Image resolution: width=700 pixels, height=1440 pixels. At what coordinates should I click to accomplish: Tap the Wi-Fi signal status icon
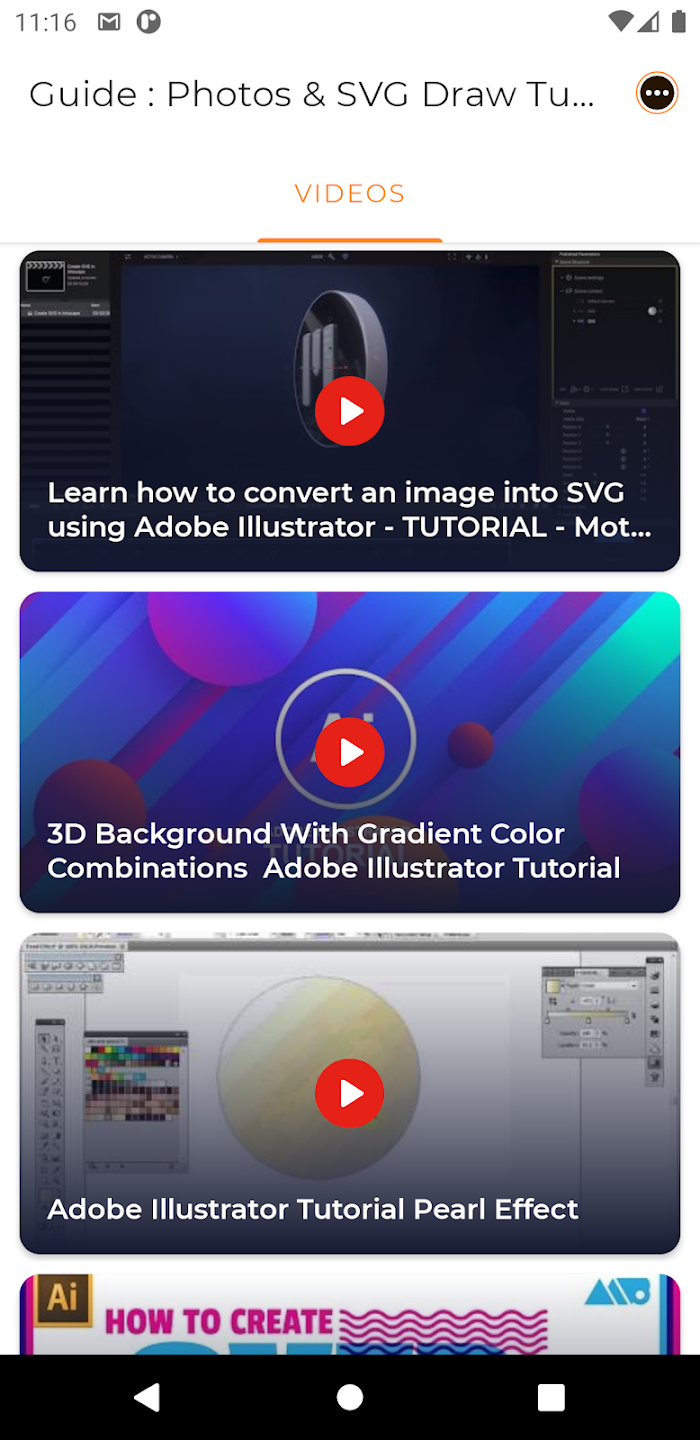[x=621, y=22]
